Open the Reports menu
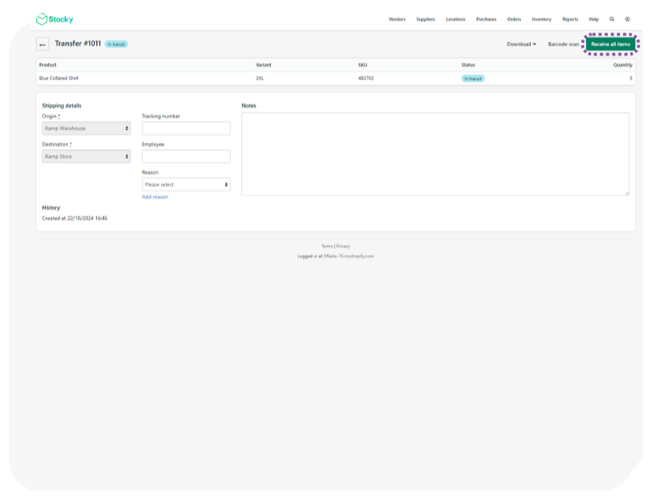Screen dimensions: 670x502 click(570, 19)
